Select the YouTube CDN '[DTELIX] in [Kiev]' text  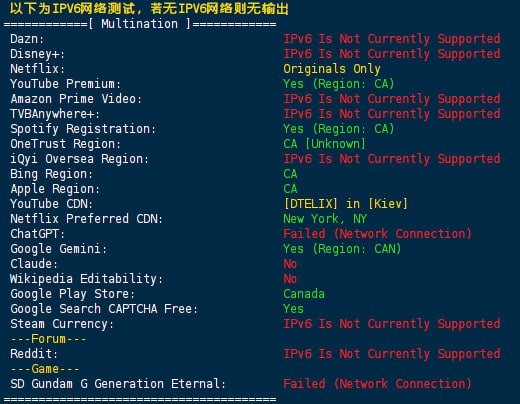point(345,204)
